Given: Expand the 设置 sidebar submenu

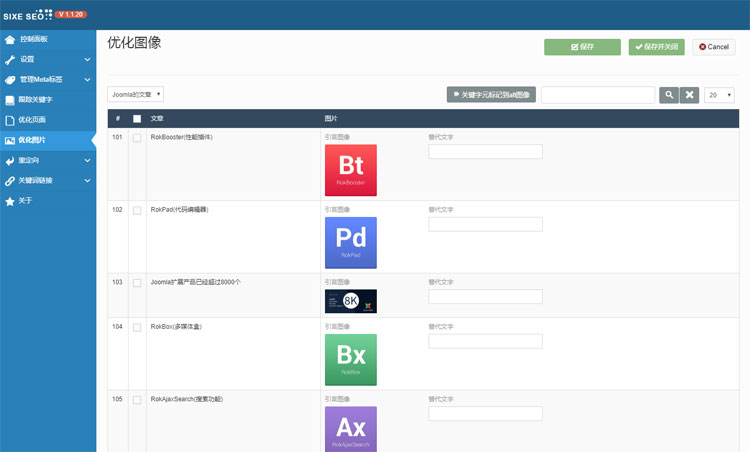Looking at the screenshot, I should tap(48, 59).
